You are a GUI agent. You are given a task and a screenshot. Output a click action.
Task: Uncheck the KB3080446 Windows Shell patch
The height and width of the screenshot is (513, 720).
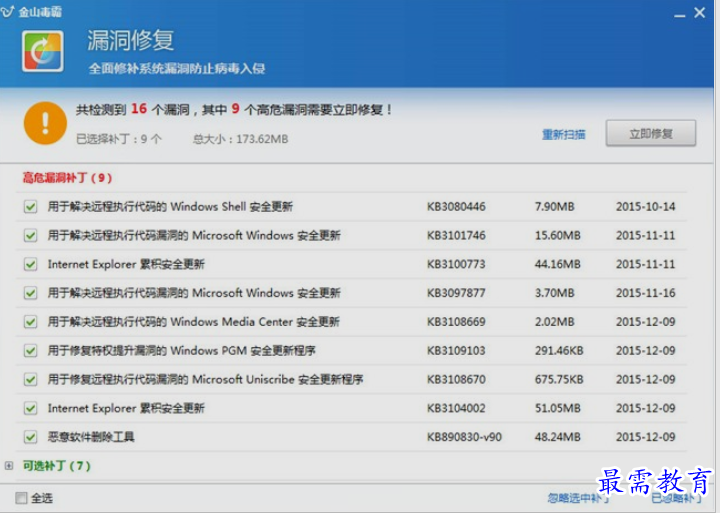coord(31,207)
